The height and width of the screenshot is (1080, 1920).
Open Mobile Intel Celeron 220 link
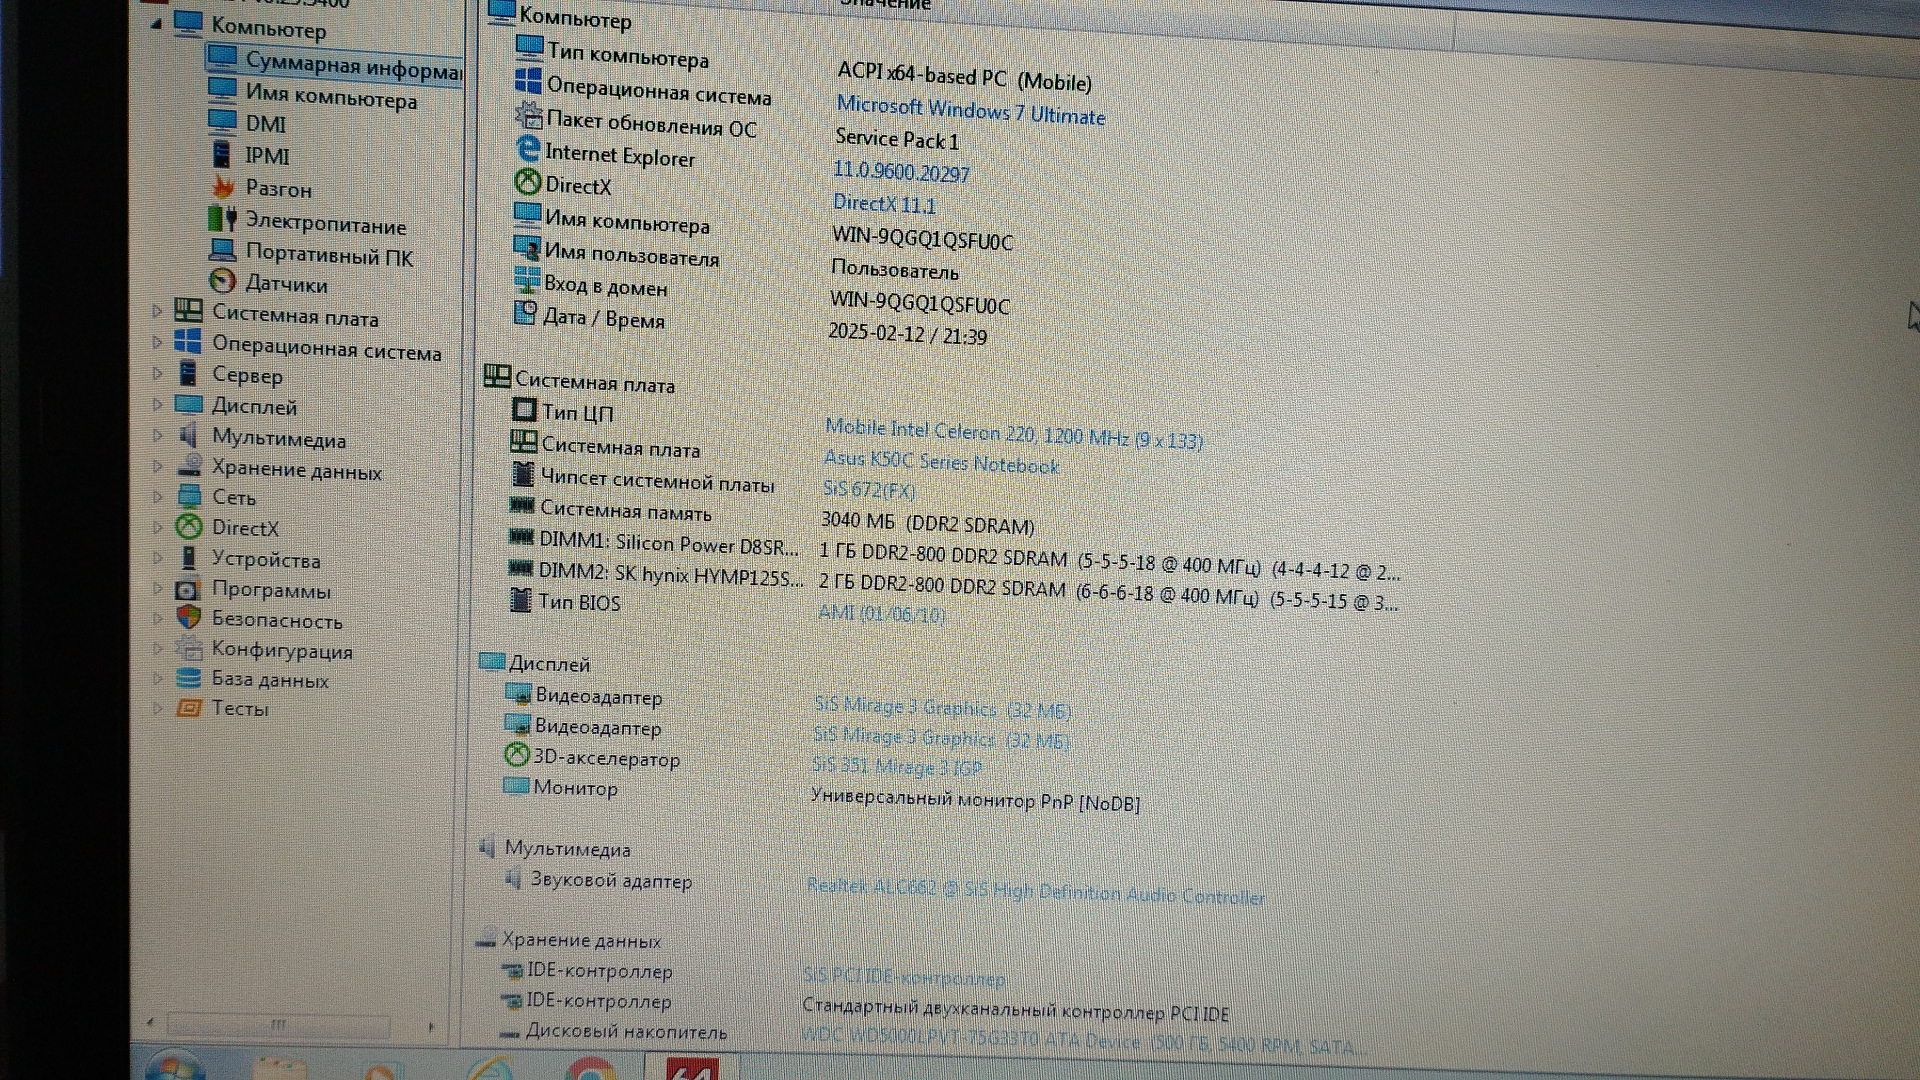coord(1013,434)
